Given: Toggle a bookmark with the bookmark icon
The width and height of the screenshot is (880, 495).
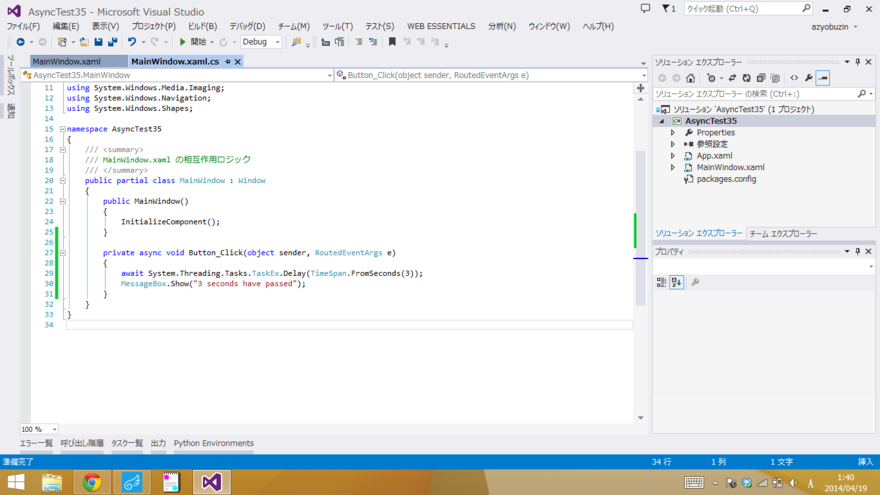Looking at the screenshot, I should pyautogui.click(x=392, y=42).
